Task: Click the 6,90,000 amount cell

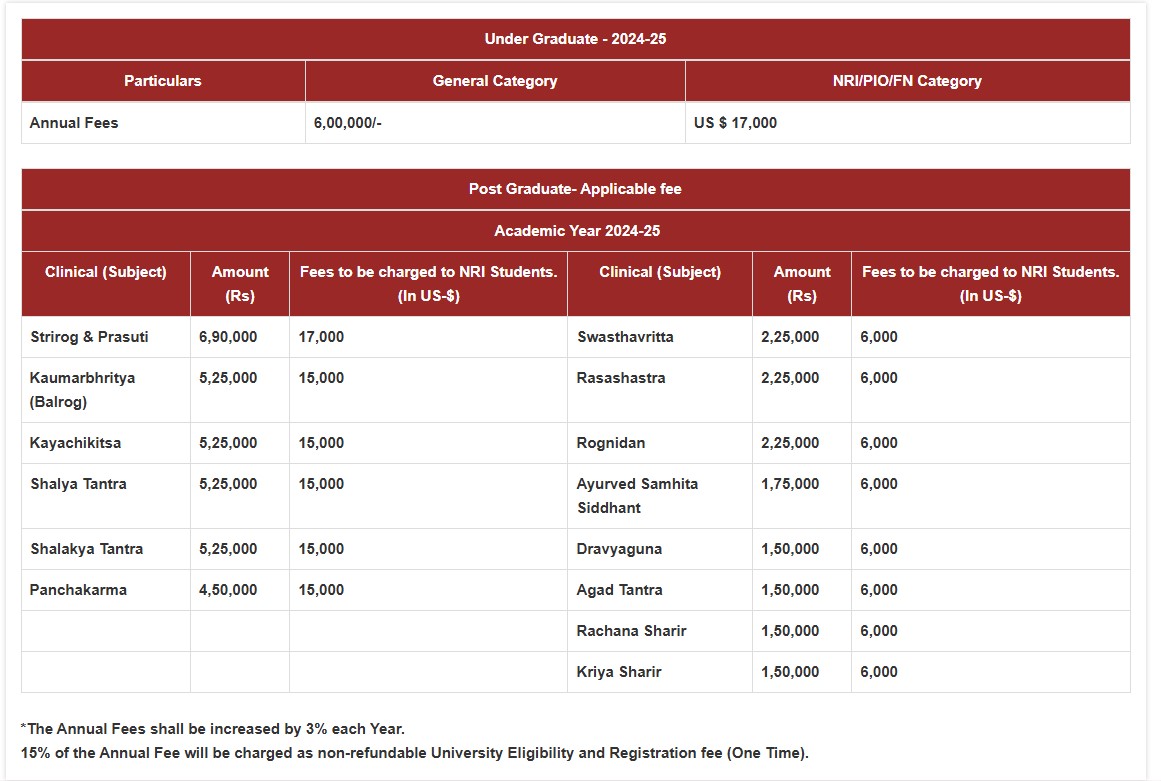Action: click(228, 337)
